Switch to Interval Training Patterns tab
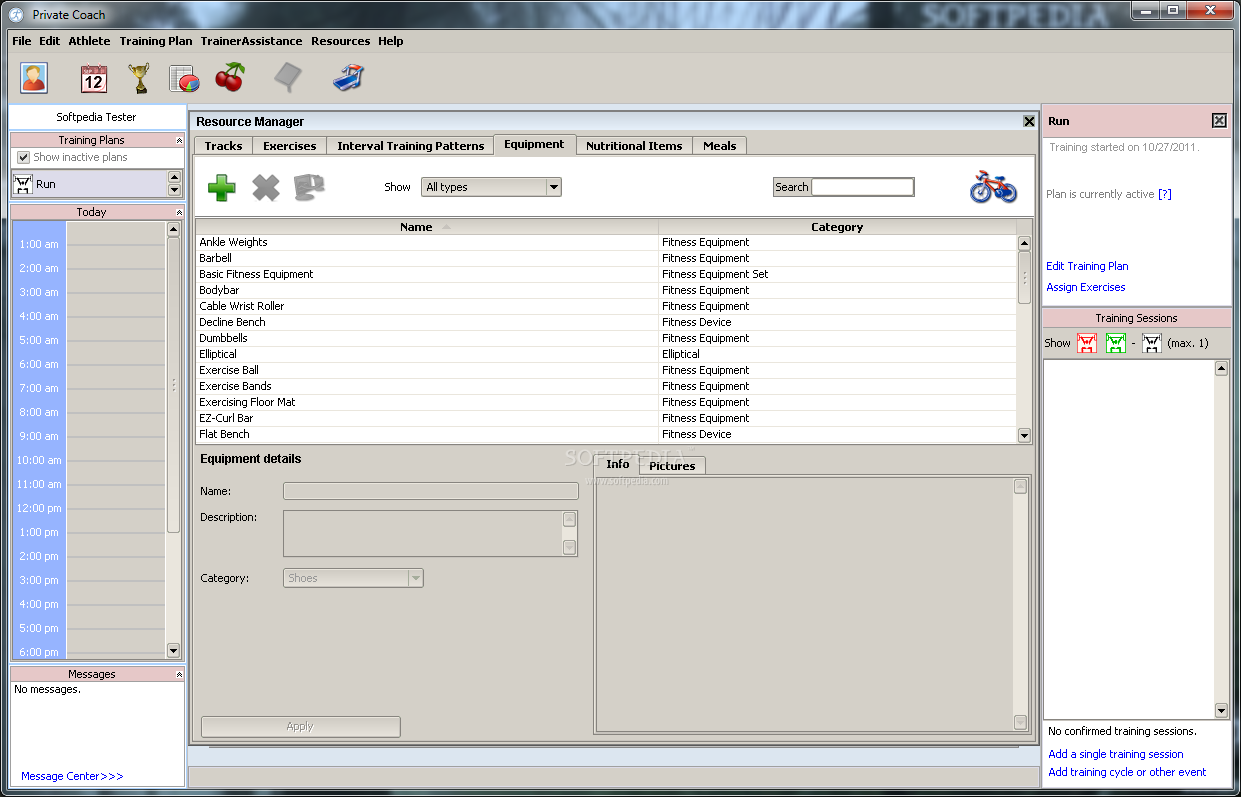This screenshot has height=797, width=1241. pyautogui.click(x=410, y=146)
